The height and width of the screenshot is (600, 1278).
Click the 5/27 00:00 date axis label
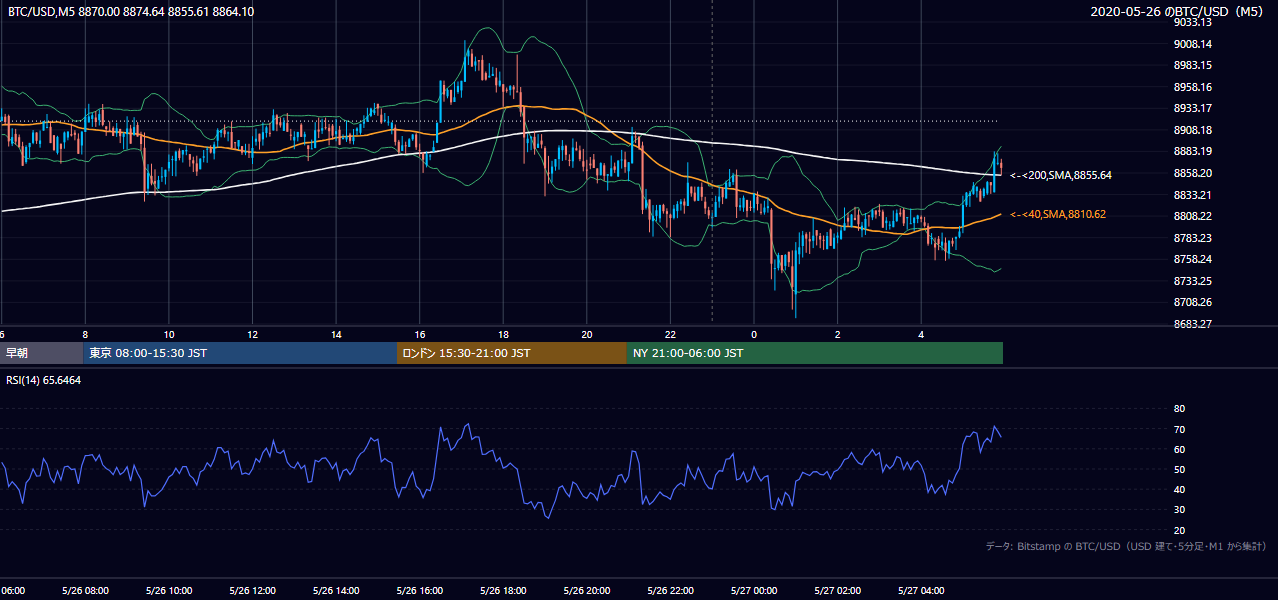pyautogui.click(x=754, y=591)
